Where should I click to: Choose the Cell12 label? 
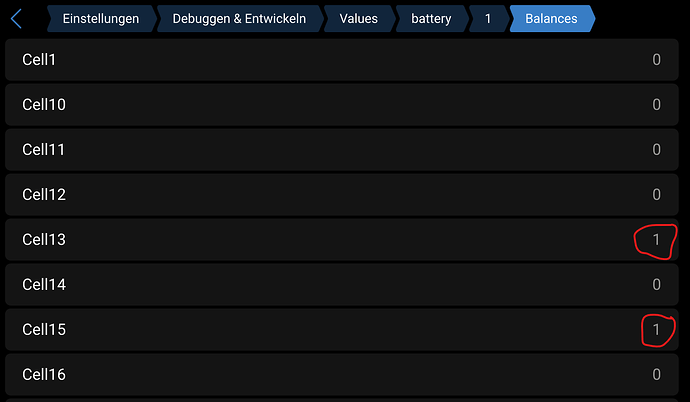tap(44, 194)
